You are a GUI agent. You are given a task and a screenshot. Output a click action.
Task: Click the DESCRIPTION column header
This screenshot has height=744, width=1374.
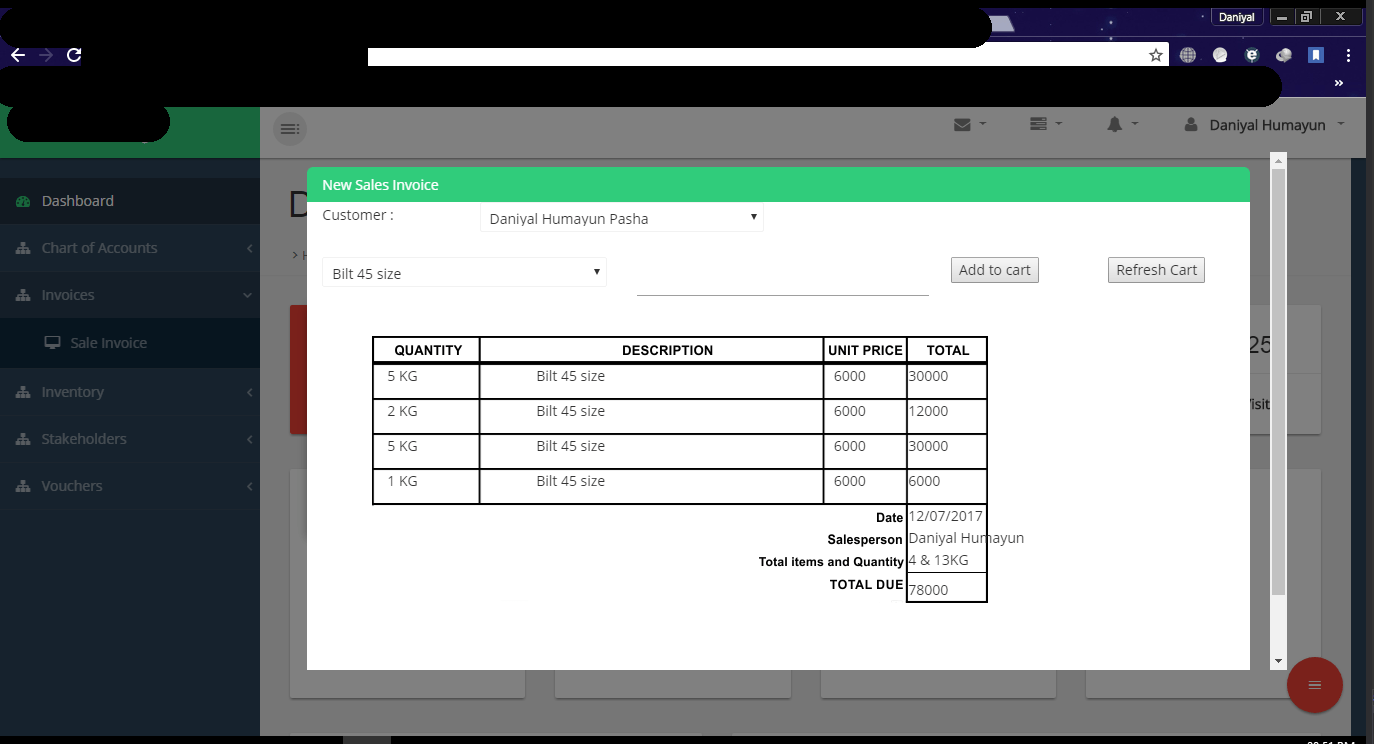pos(667,350)
